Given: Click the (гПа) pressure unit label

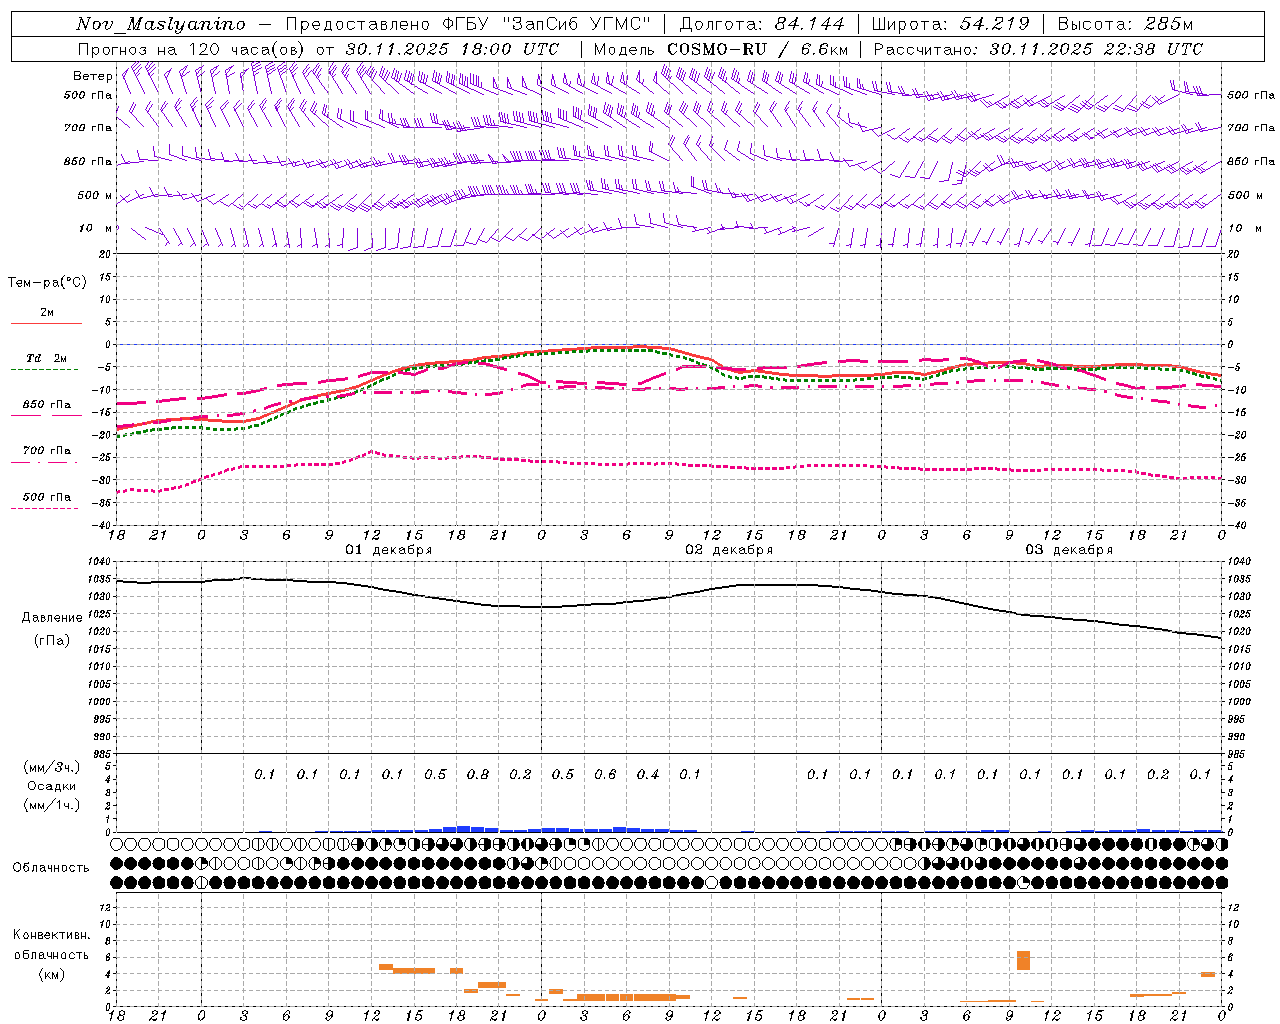Looking at the screenshot, I should click(x=52, y=640).
